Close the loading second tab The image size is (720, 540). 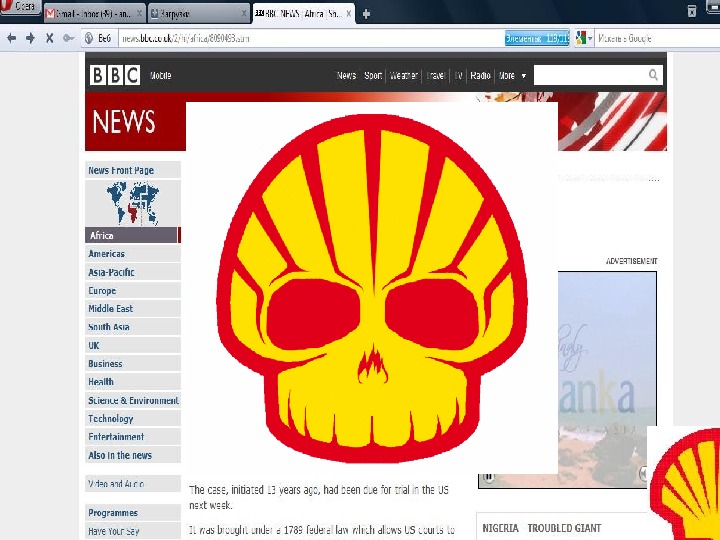coord(244,14)
